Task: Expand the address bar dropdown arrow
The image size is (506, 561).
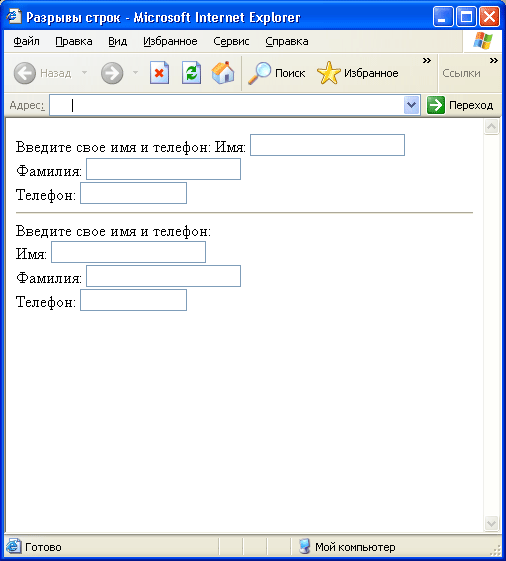Action: click(x=412, y=105)
